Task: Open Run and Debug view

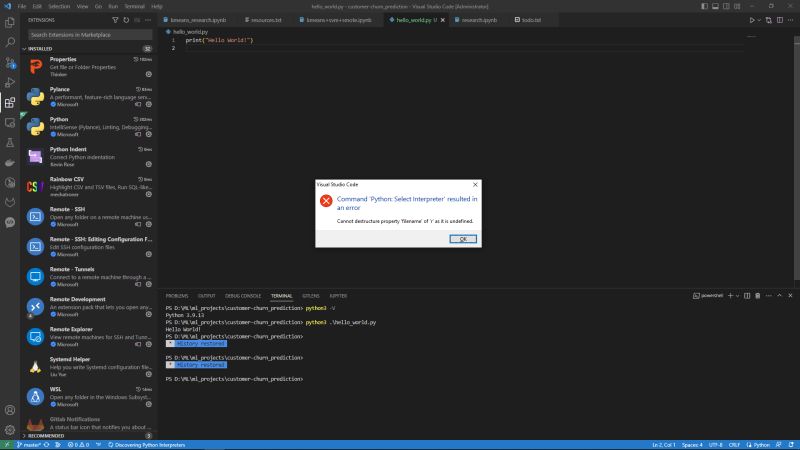Action: click(10, 83)
